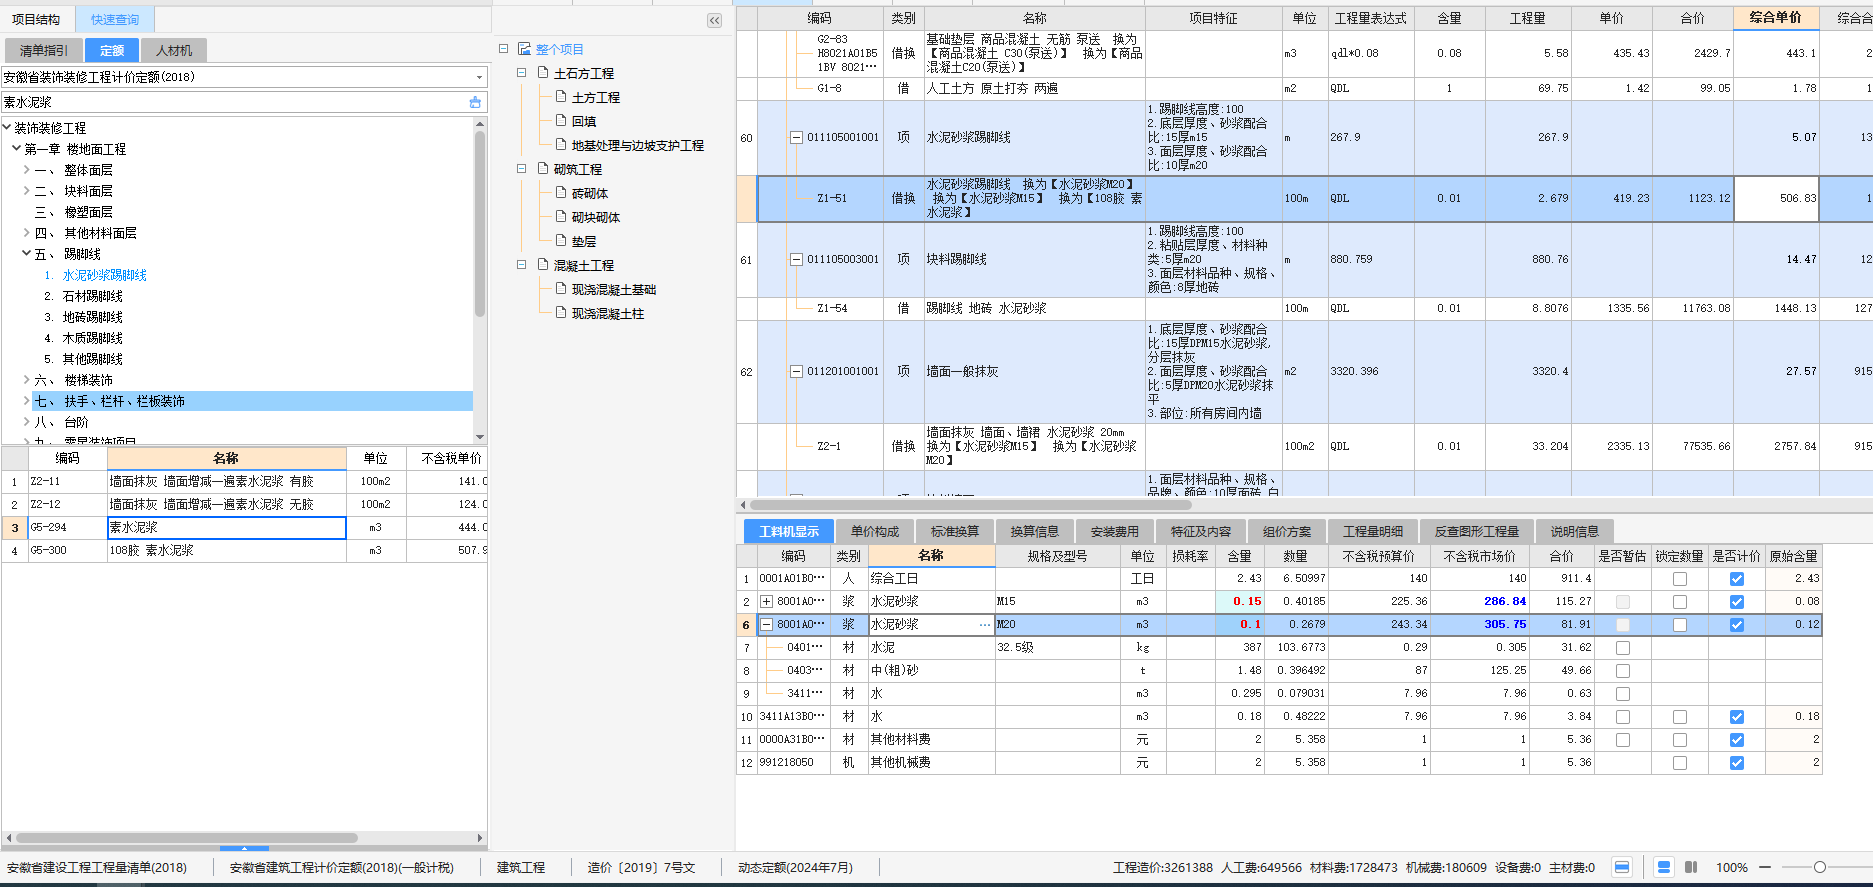Switch to top-bottom split layout icon
Image resolution: width=1873 pixels, height=887 pixels.
click(x=1664, y=867)
